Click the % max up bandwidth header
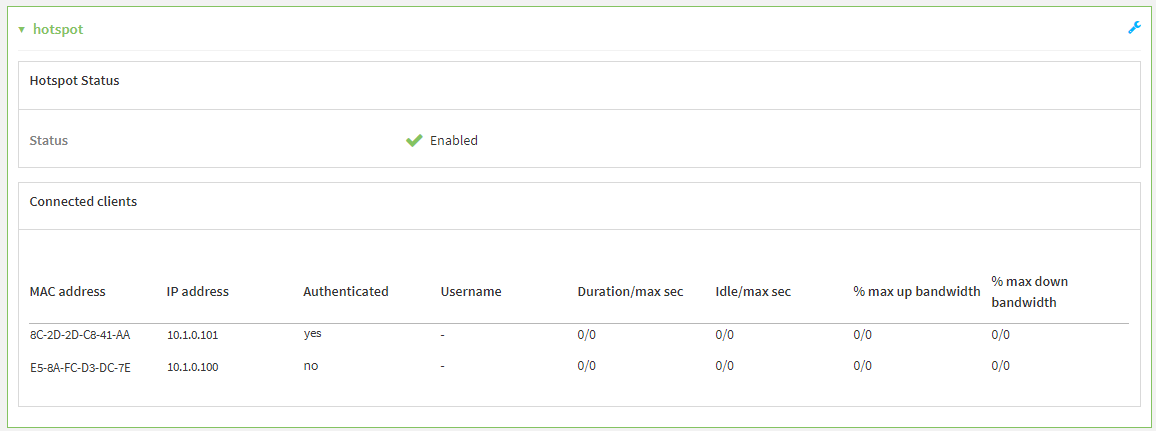Image resolution: width=1156 pixels, height=431 pixels. click(x=916, y=292)
